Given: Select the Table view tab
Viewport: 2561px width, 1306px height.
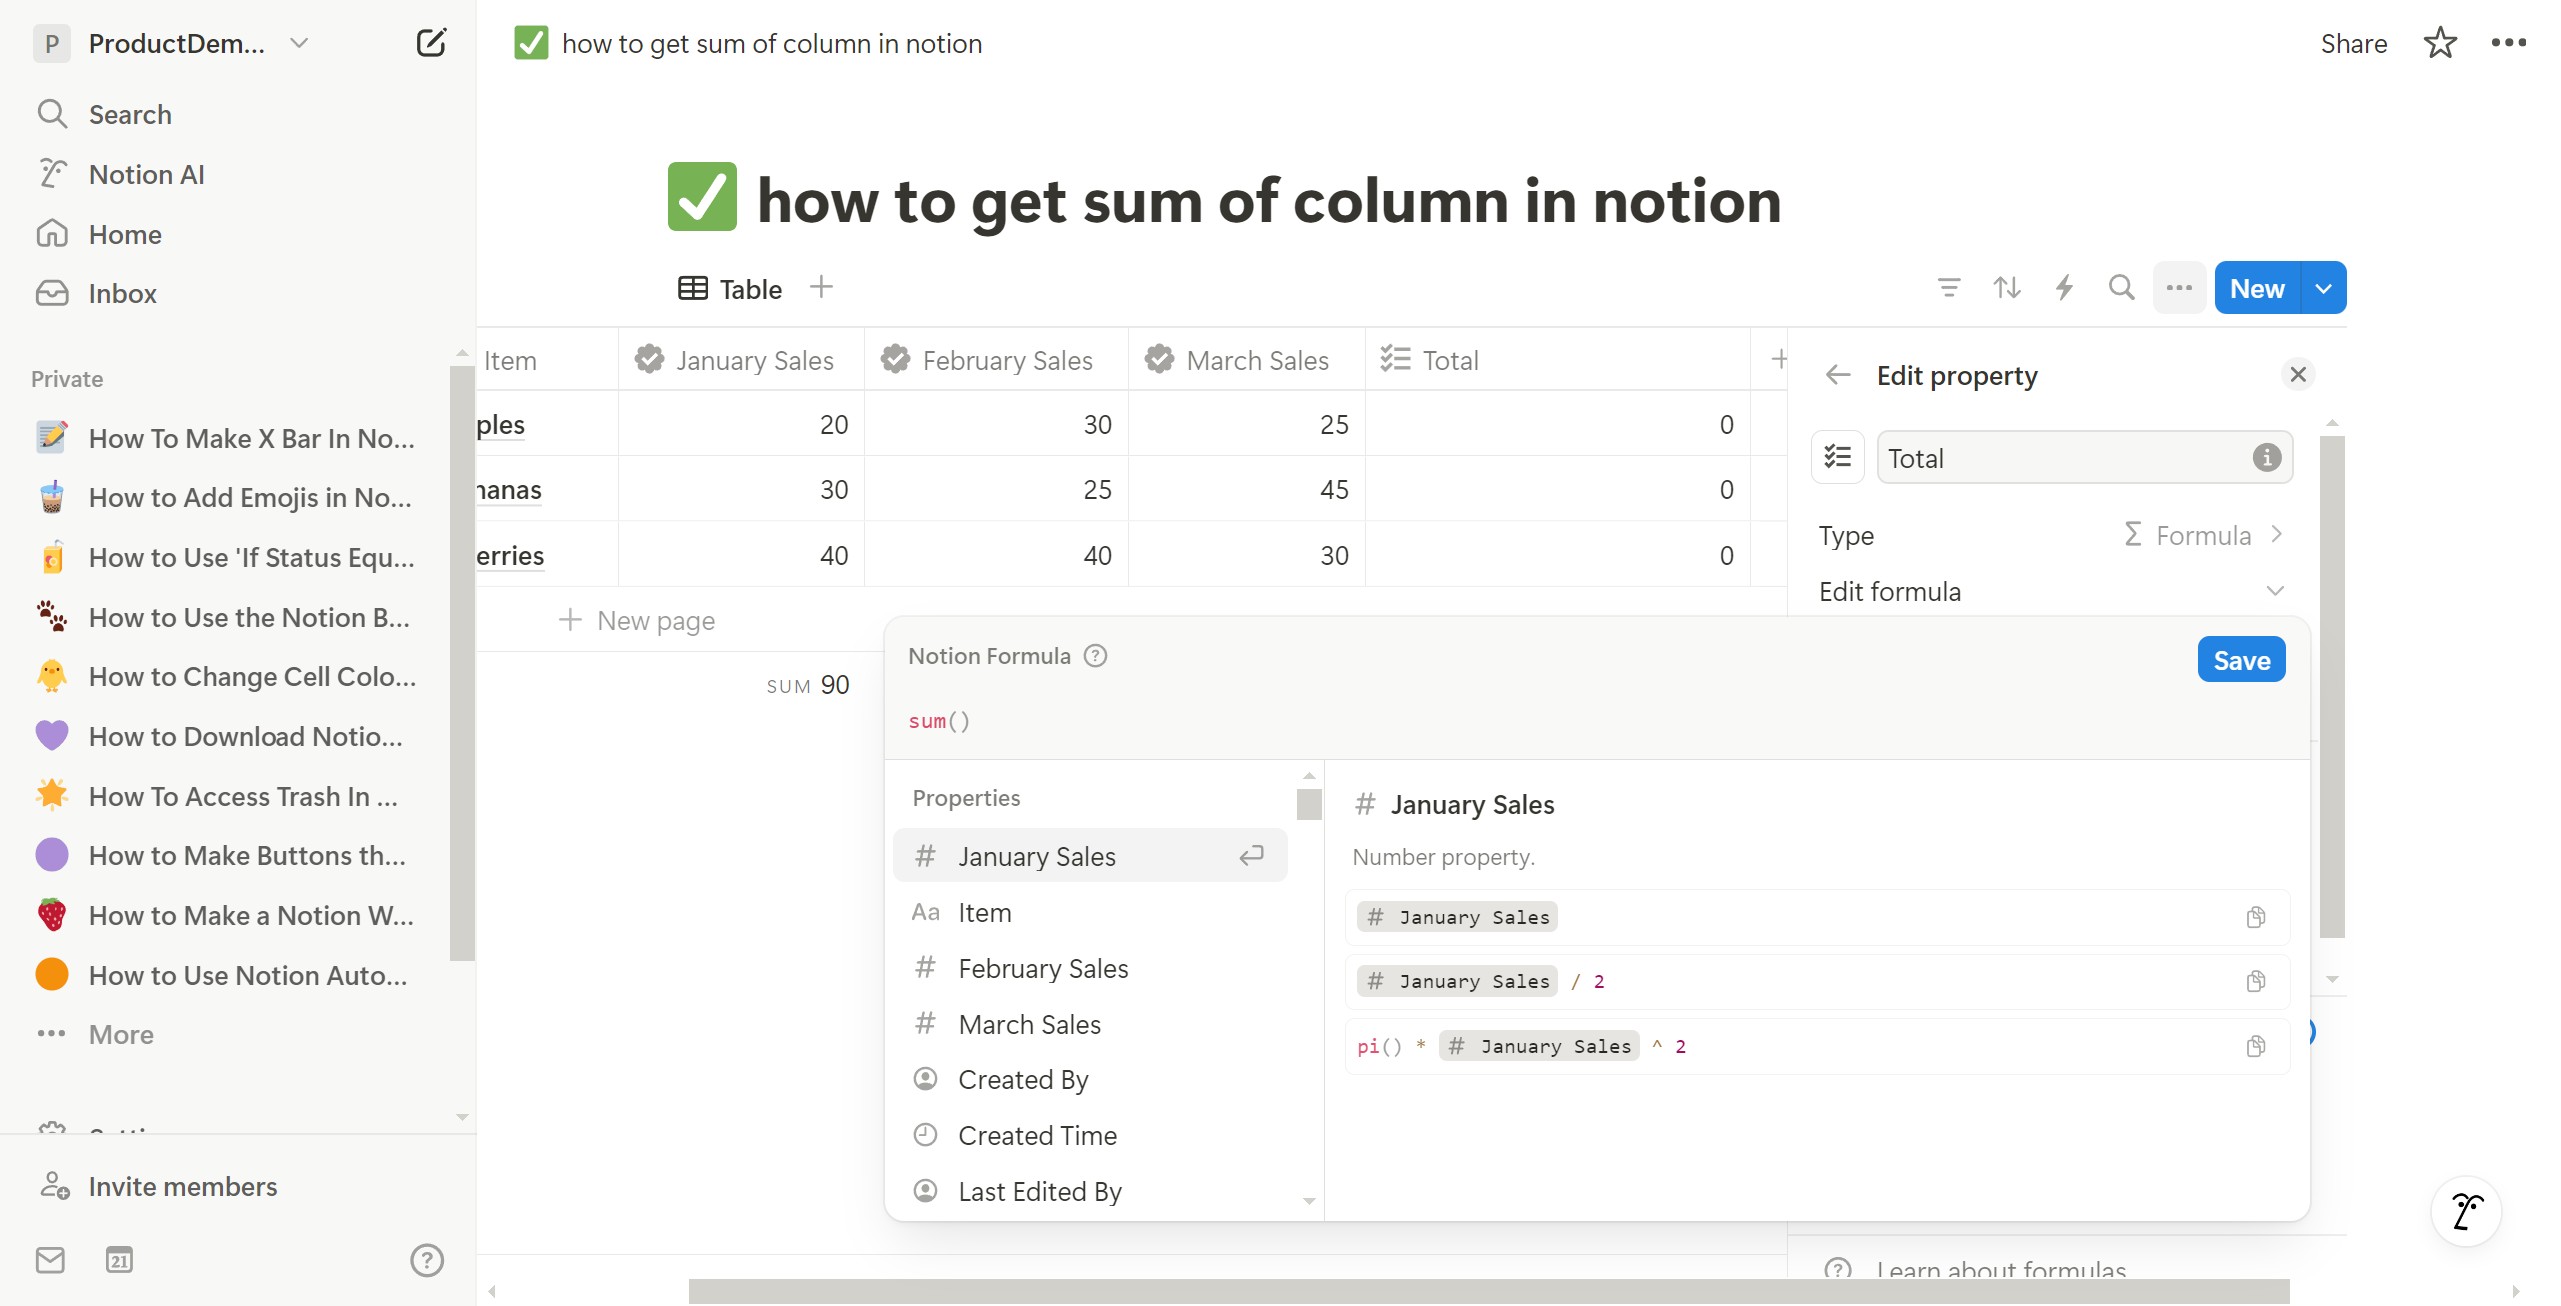Looking at the screenshot, I should pyautogui.click(x=730, y=289).
